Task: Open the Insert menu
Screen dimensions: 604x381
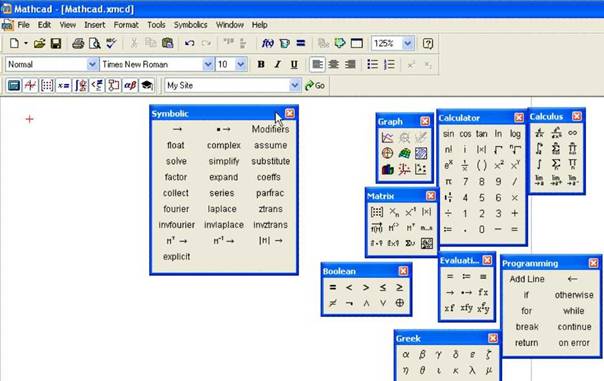Action: (94, 25)
